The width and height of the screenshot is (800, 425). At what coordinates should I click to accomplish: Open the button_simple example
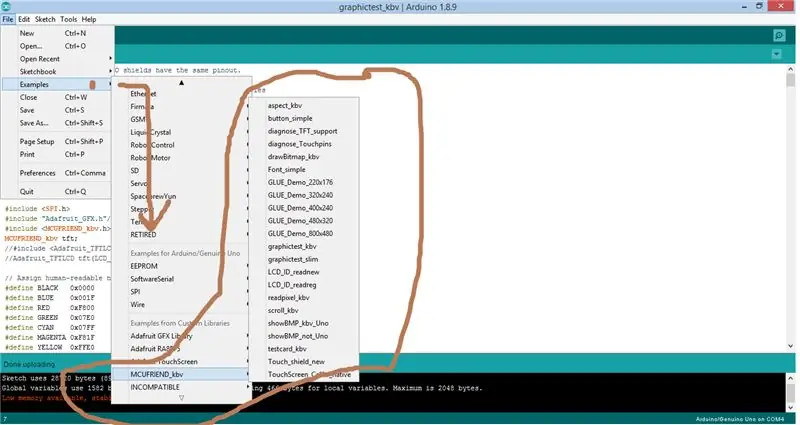(304, 118)
